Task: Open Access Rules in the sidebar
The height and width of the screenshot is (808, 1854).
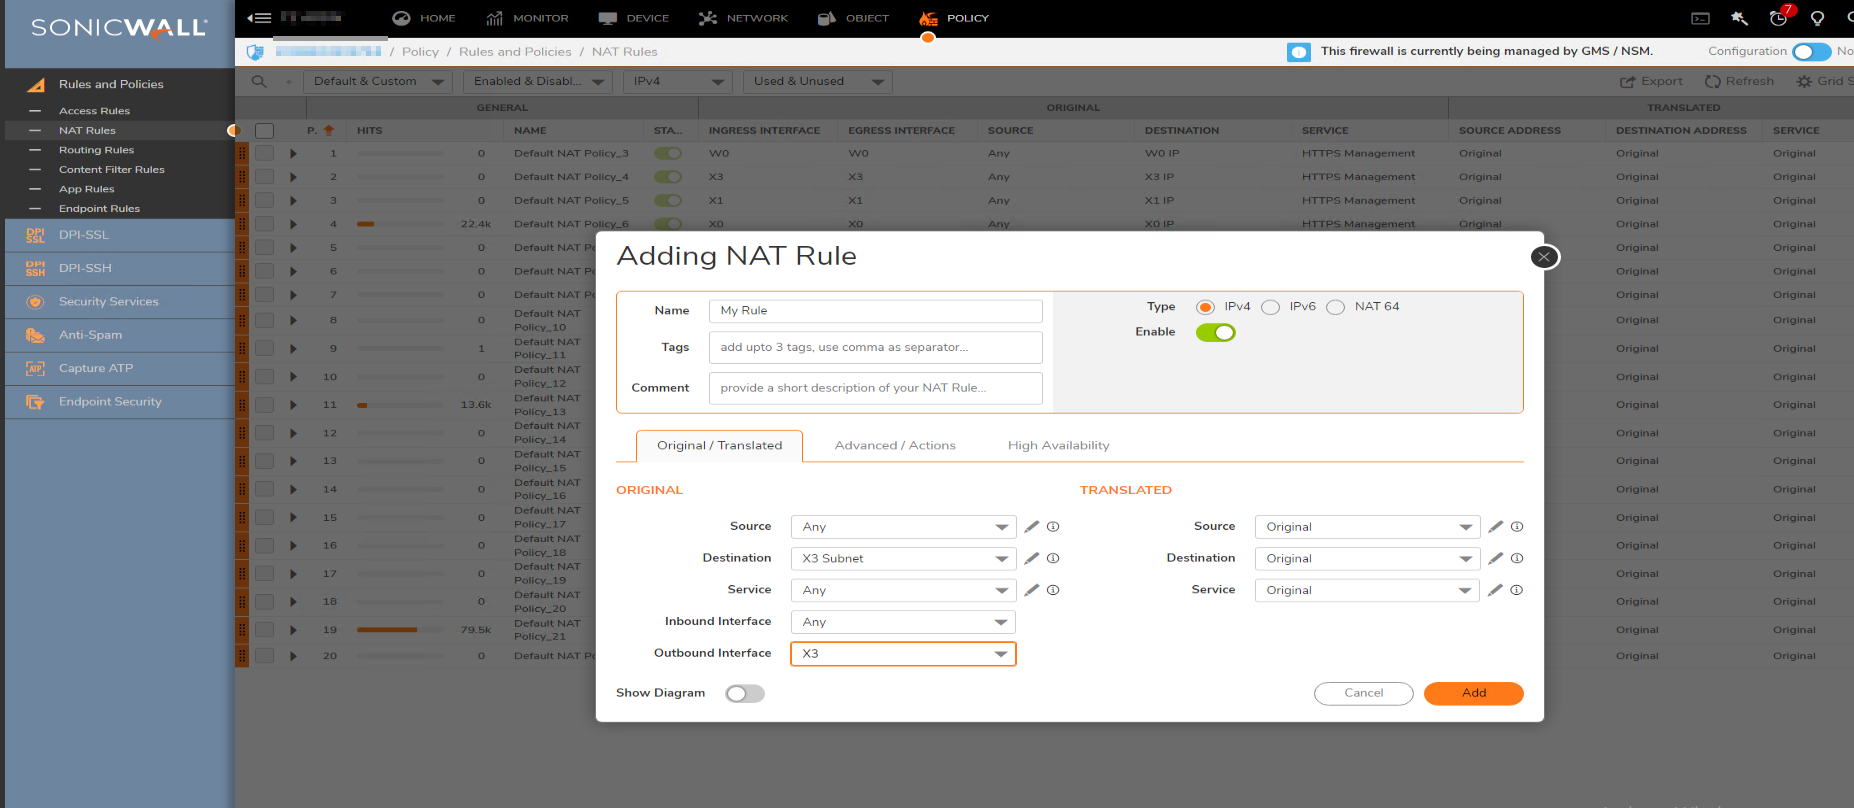Action: [94, 111]
